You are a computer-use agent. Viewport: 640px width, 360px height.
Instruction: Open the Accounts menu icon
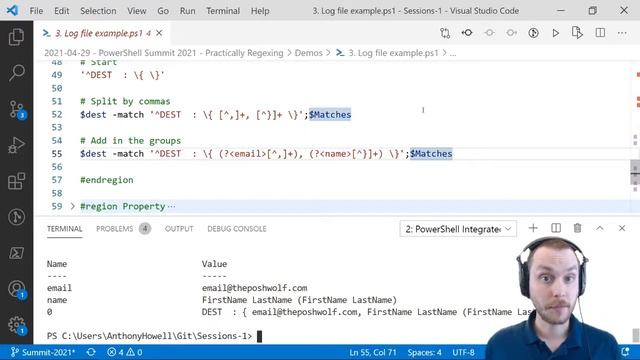click(x=16, y=289)
